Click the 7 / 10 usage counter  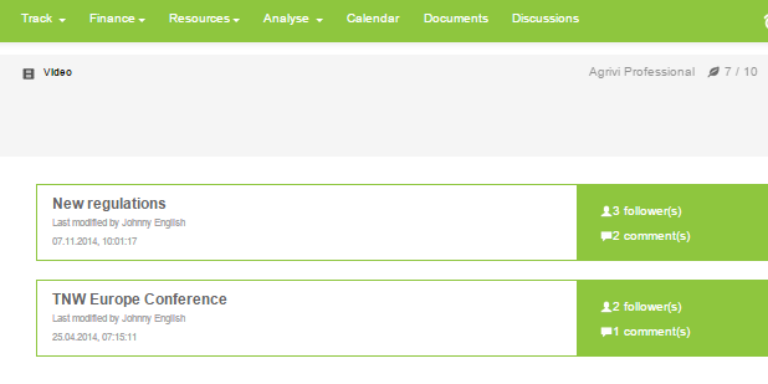[741, 72]
